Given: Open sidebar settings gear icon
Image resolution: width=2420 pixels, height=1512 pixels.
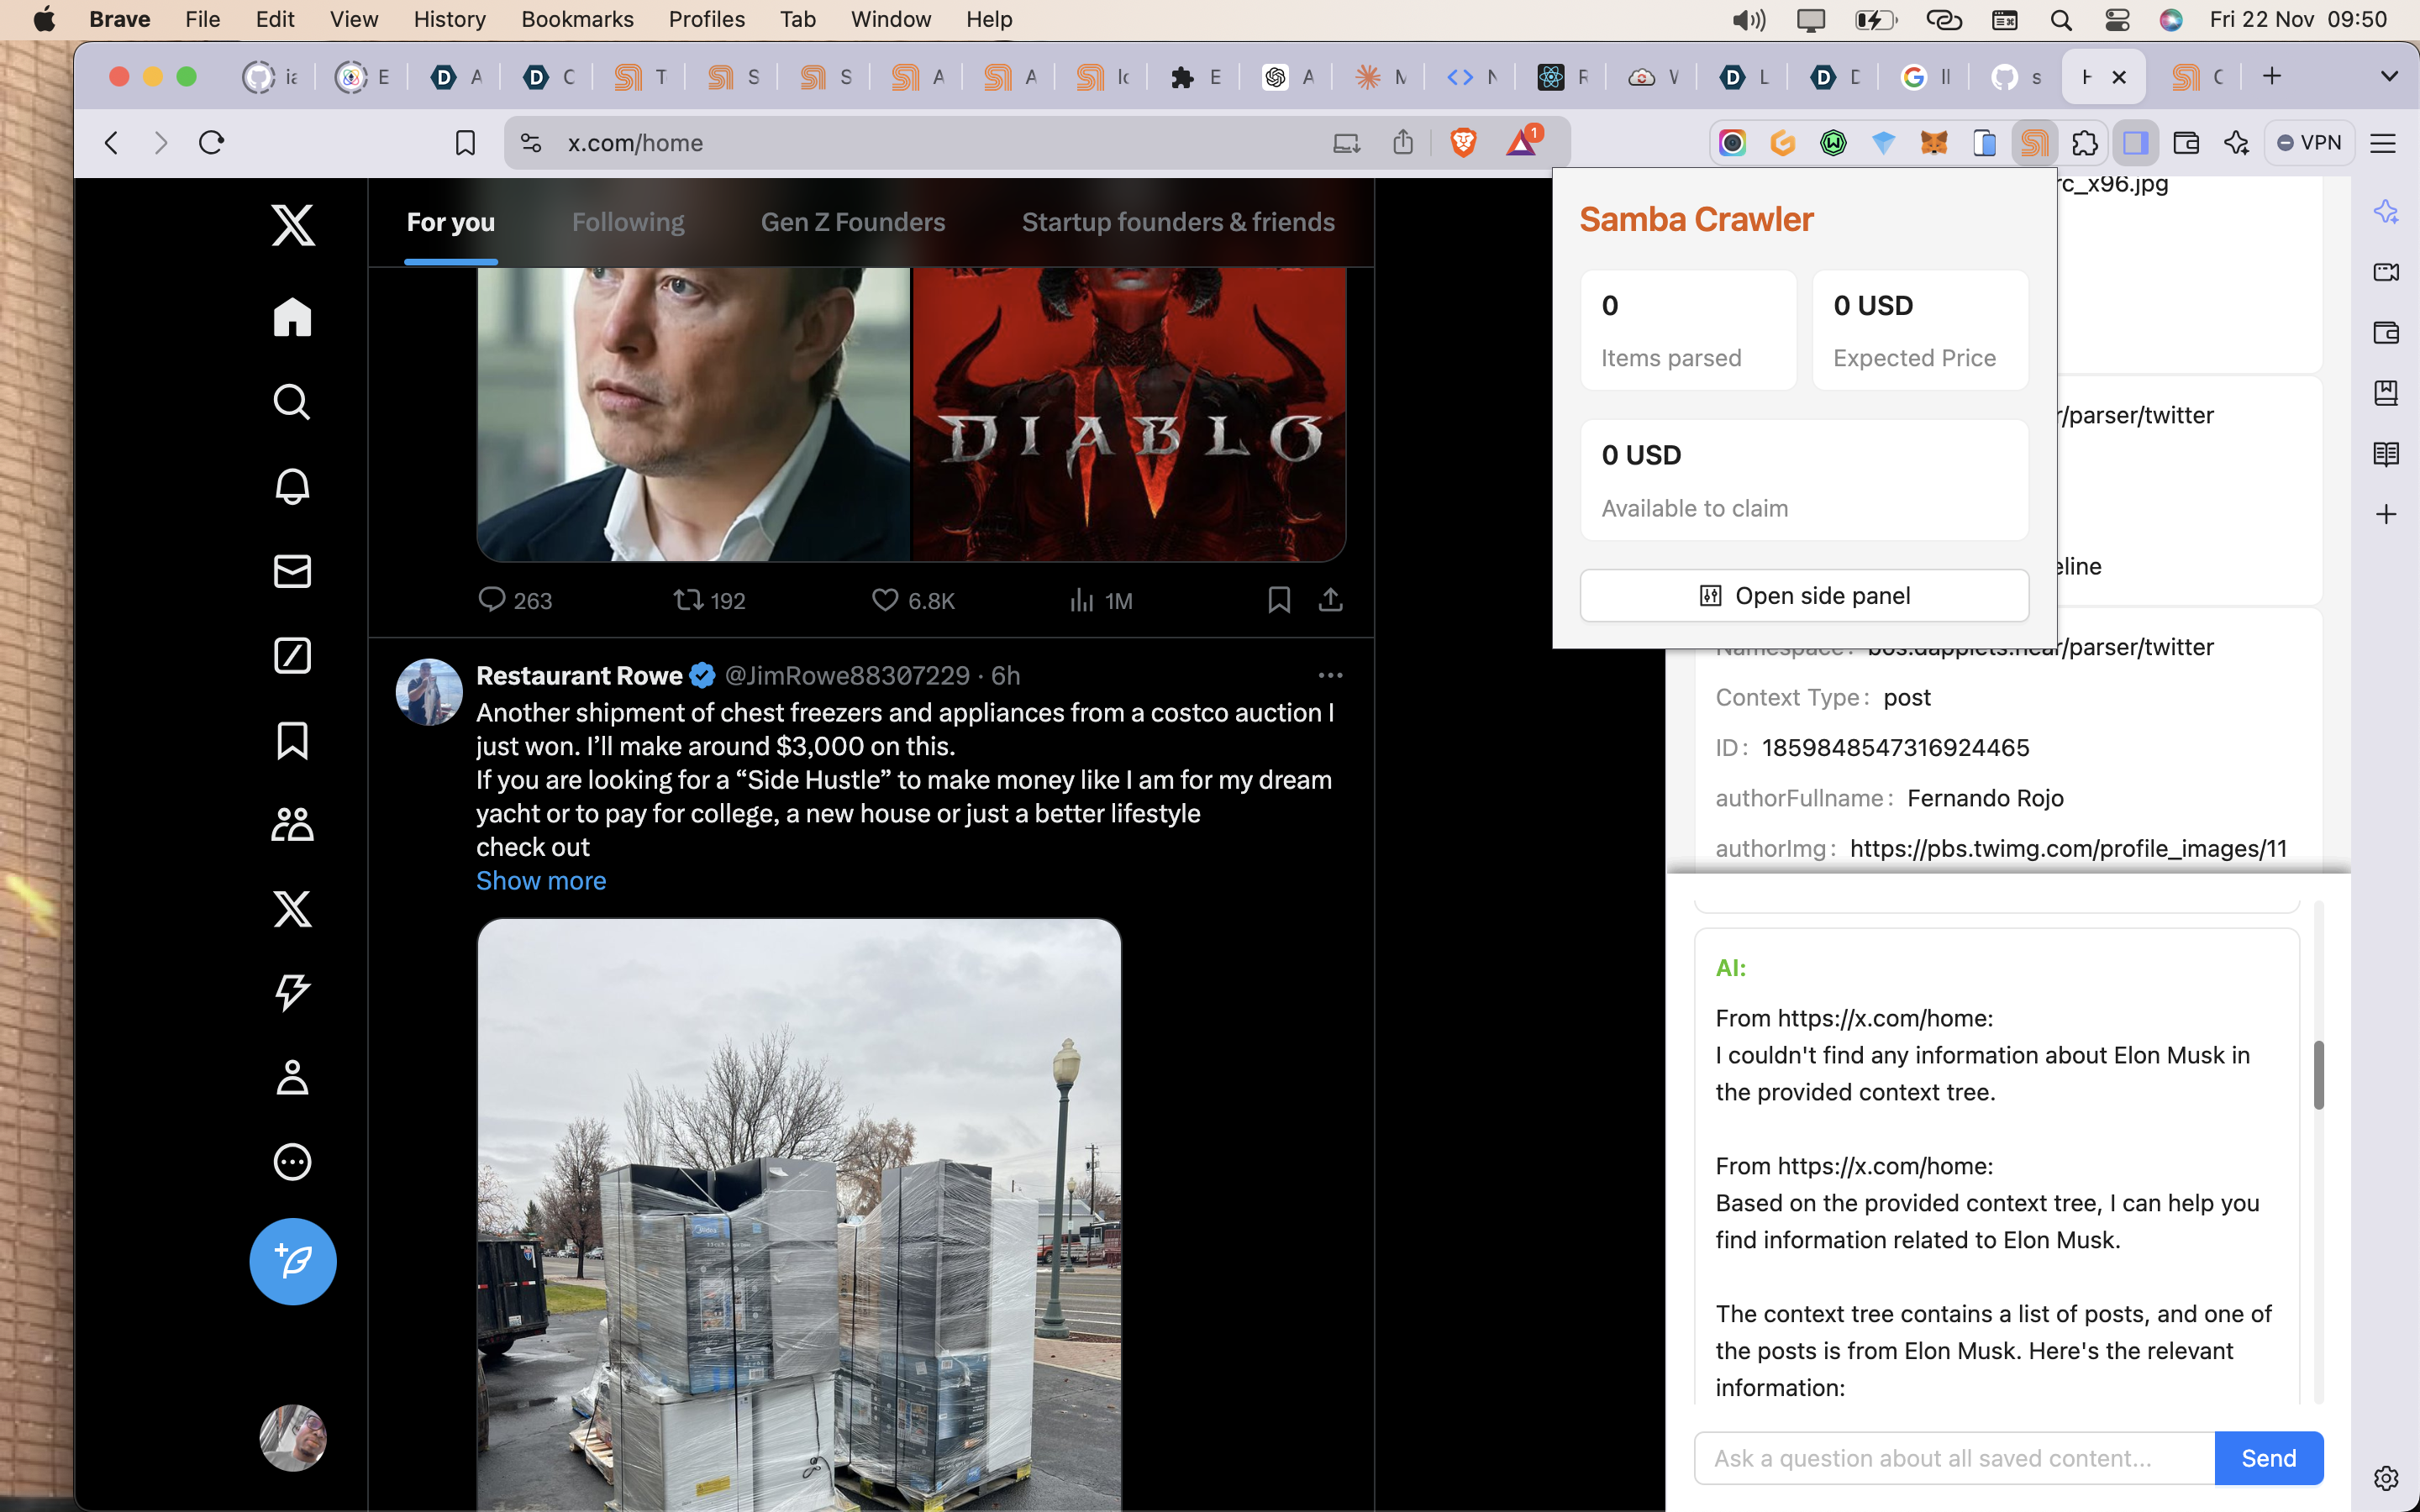Looking at the screenshot, I should (x=2386, y=1477).
